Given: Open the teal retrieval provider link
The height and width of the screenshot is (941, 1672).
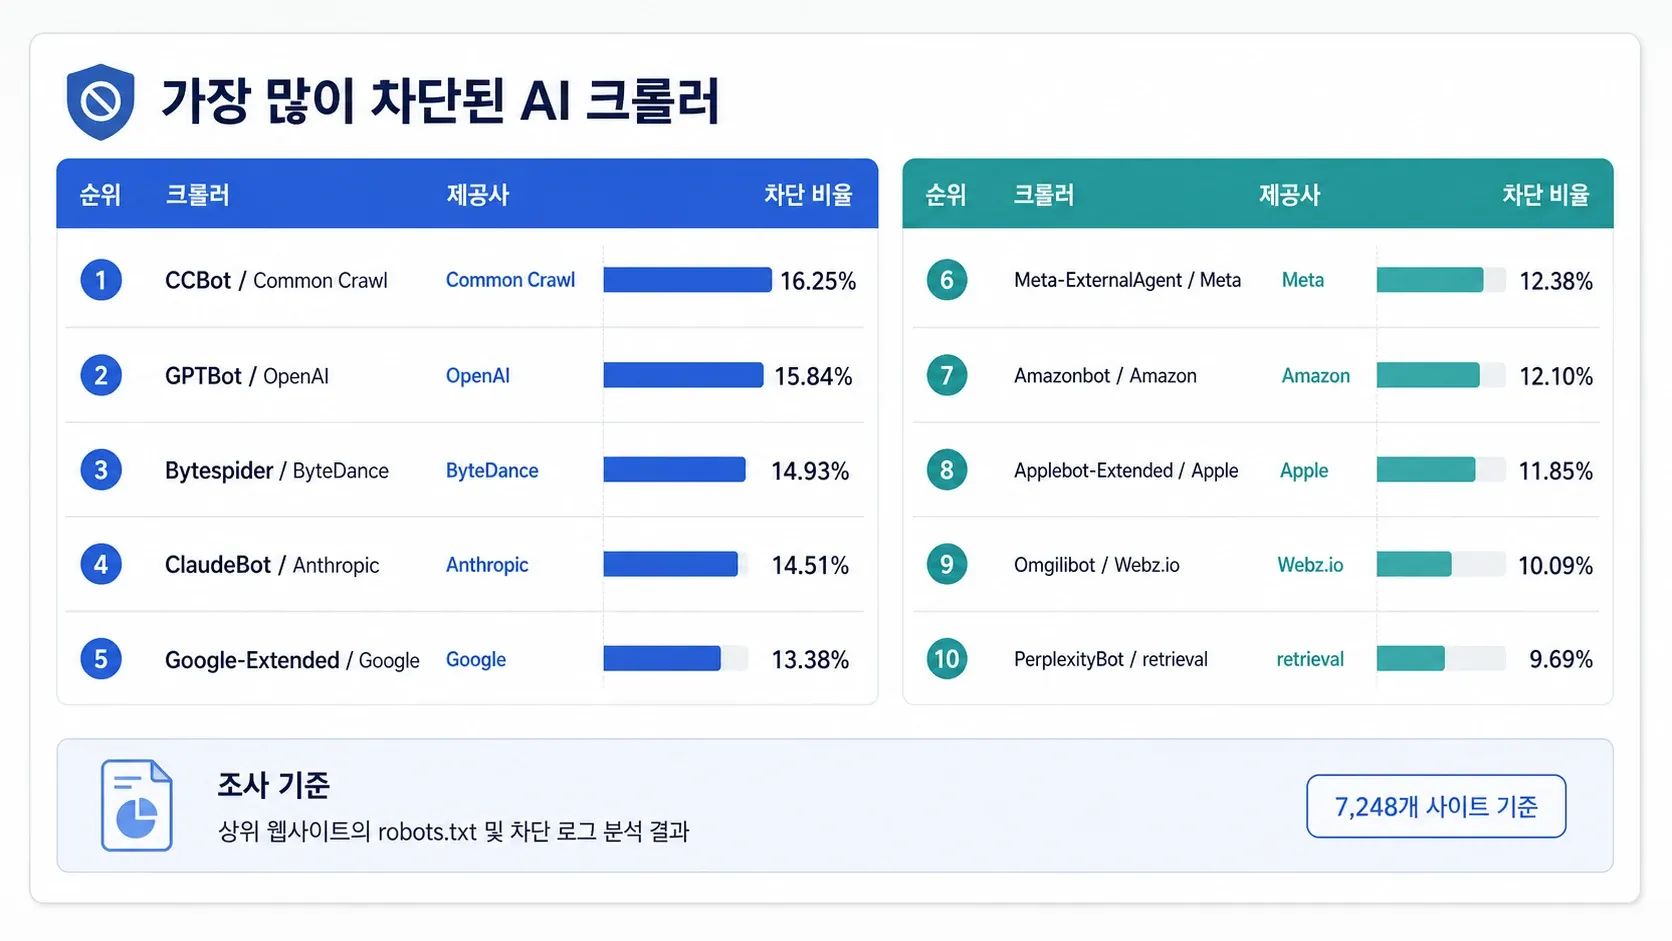Looking at the screenshot, I should (1310, 659).
